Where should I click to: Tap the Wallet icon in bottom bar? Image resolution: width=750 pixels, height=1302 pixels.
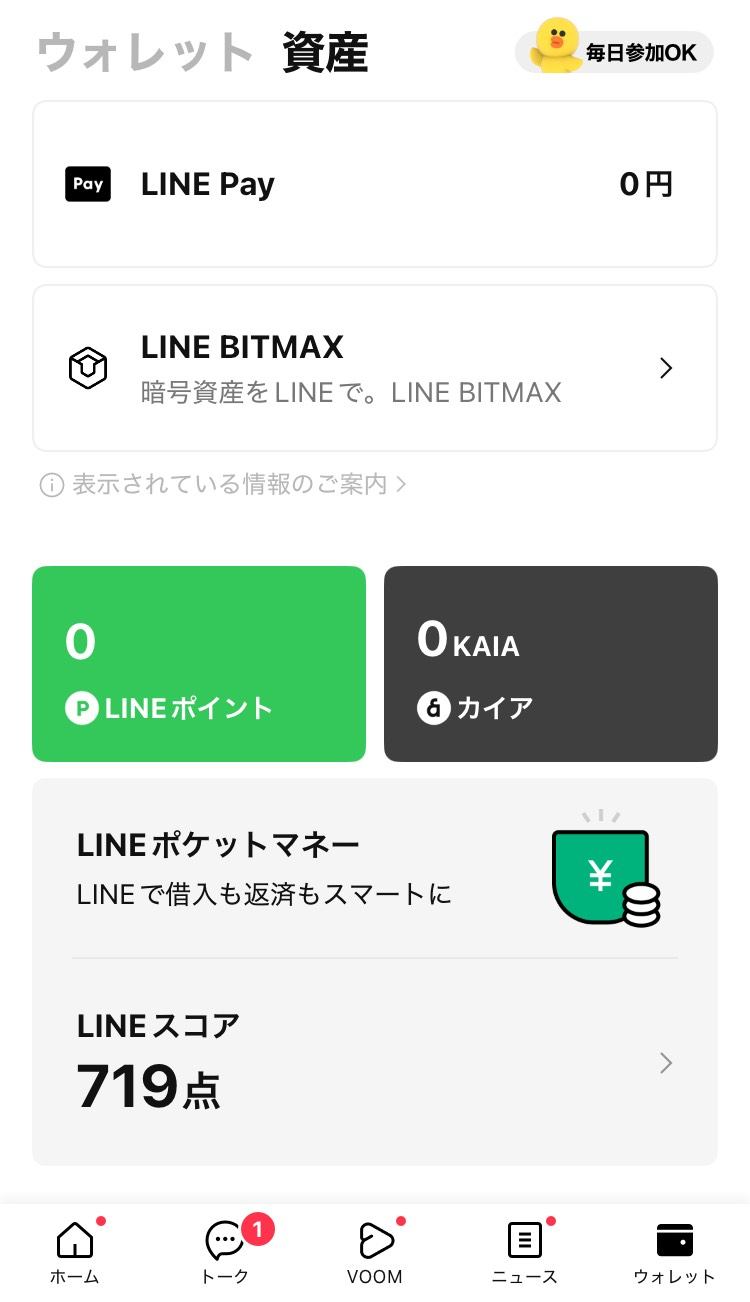click(675, 1240)
